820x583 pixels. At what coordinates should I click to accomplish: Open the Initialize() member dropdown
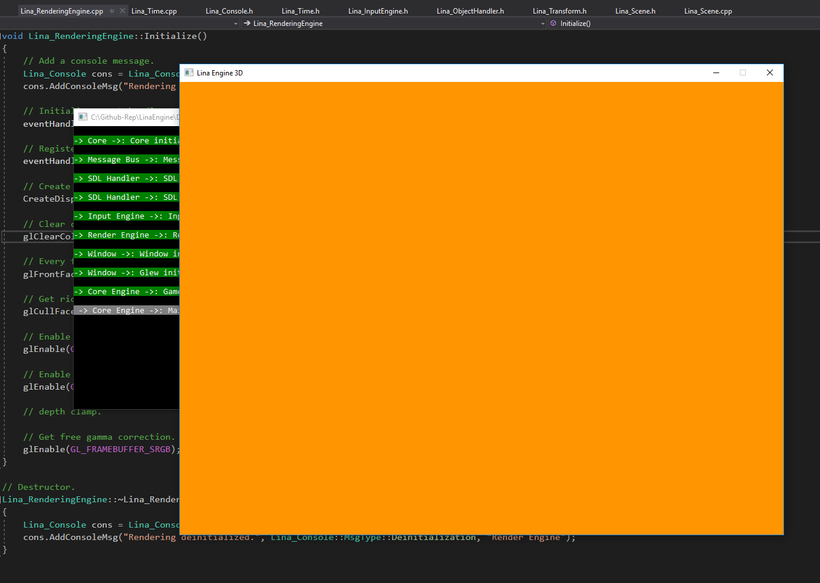click(x=683, y=24)
